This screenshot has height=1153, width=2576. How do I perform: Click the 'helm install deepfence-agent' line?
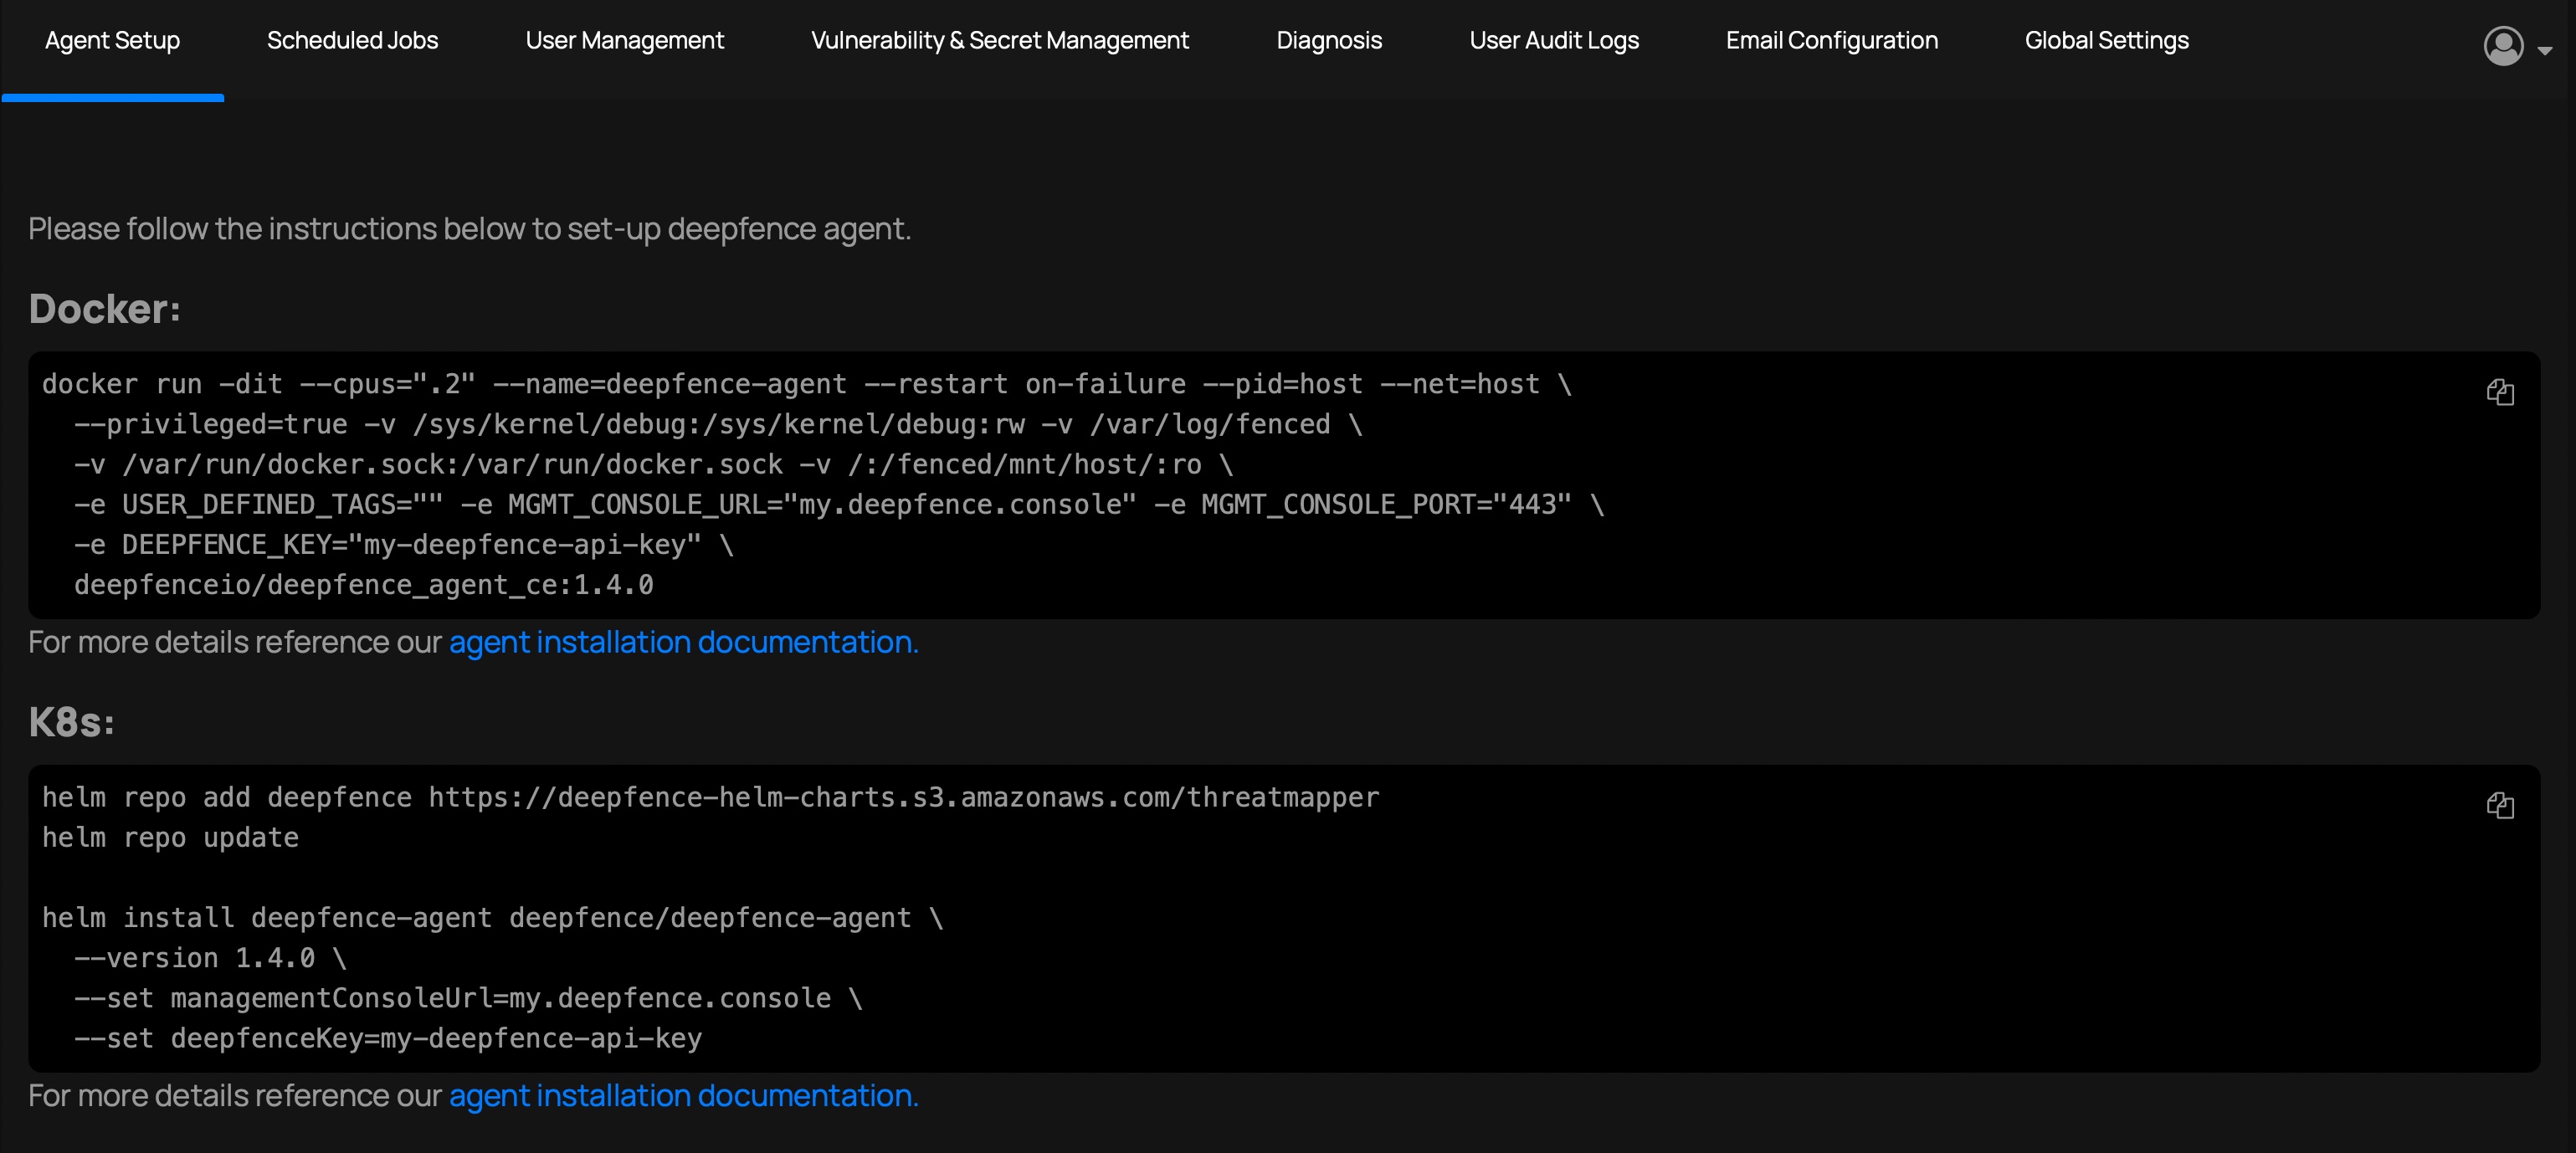coord(492,918)
